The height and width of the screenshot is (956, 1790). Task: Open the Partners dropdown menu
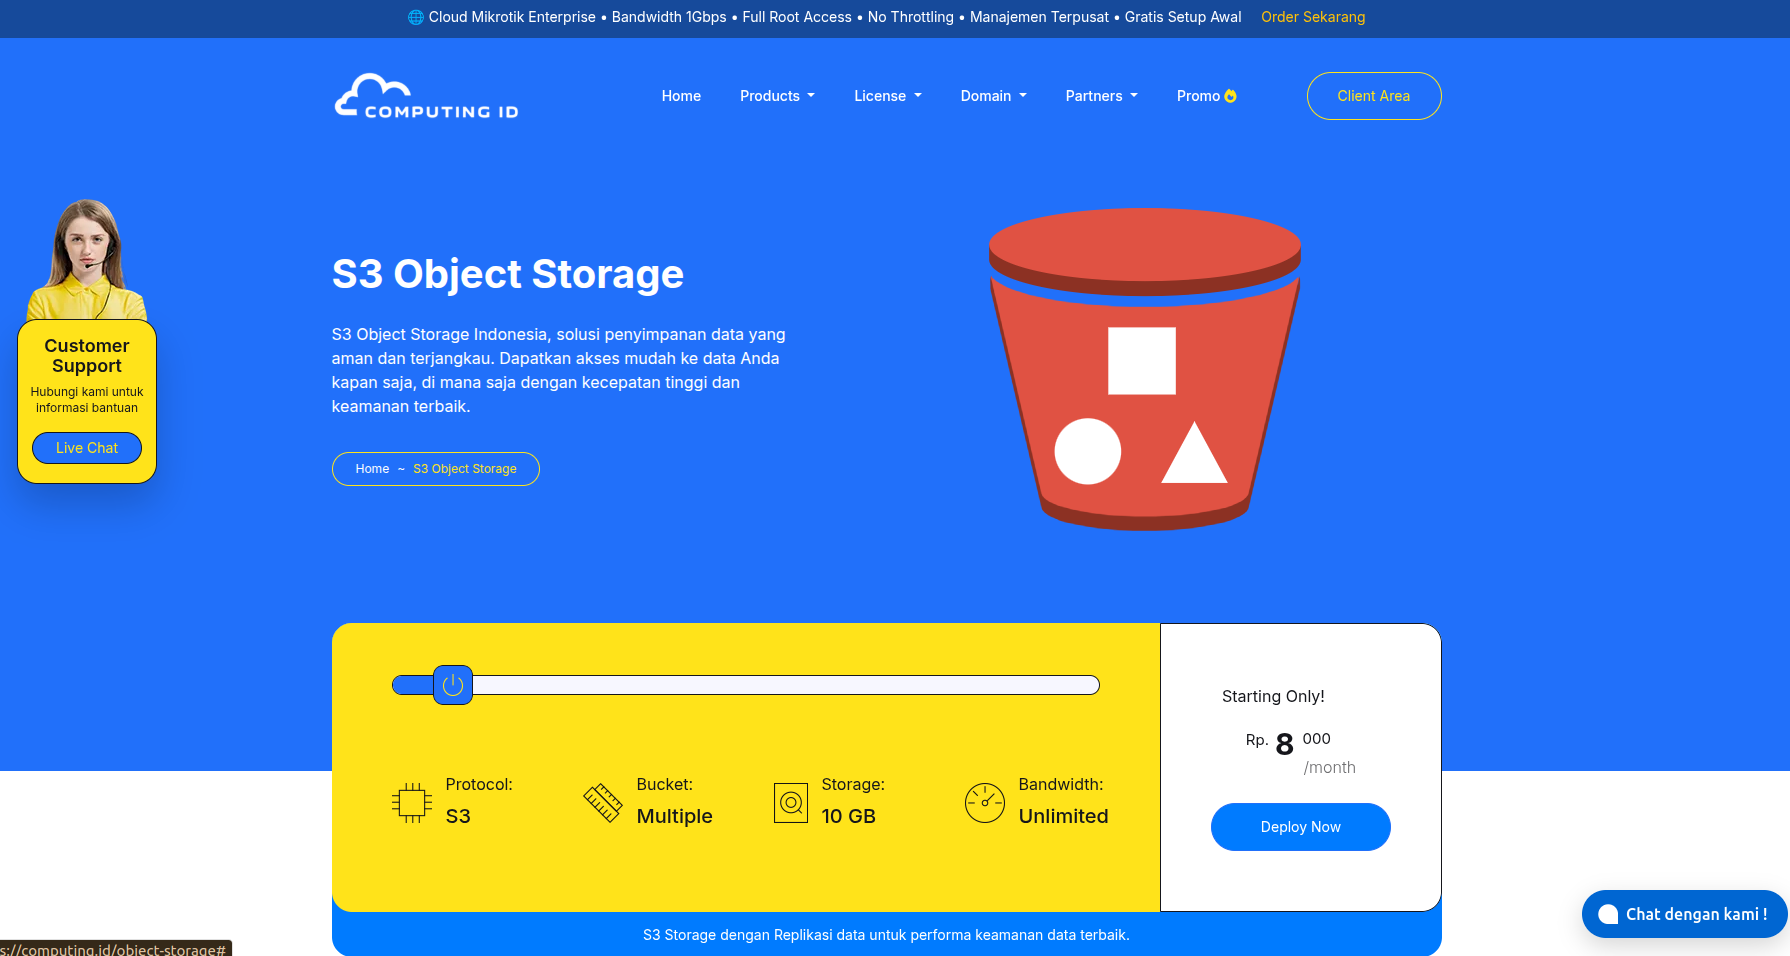(1101, 96)
